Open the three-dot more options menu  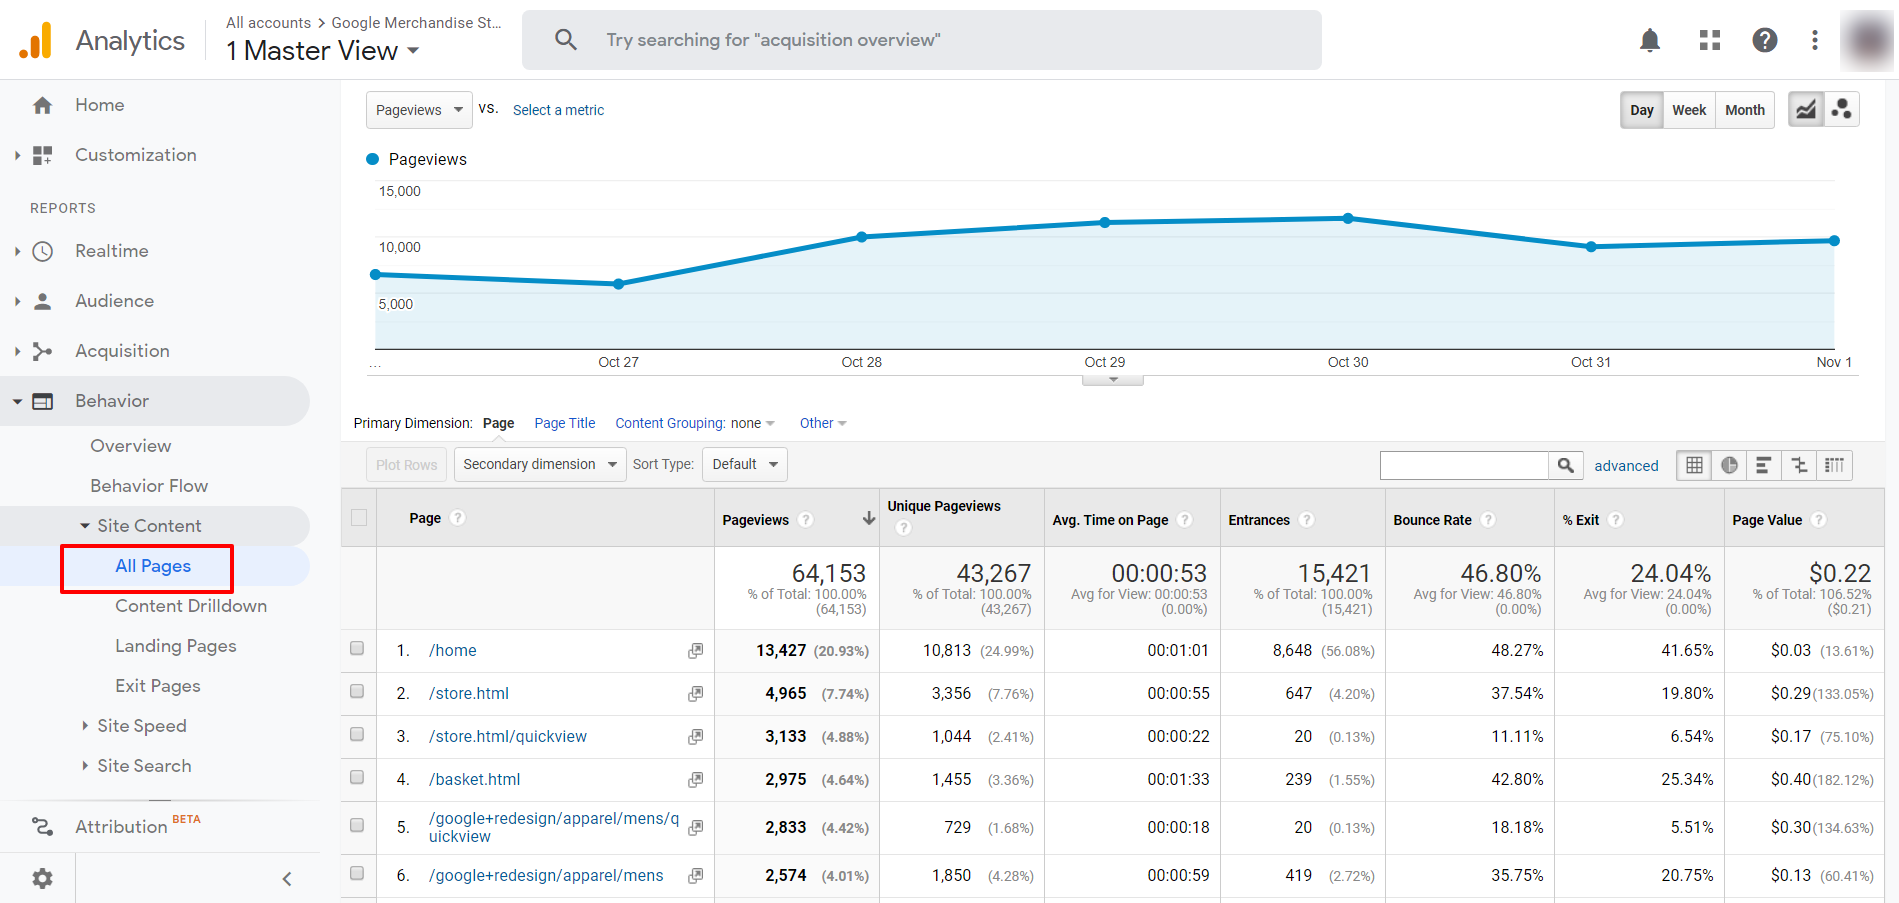[1815, 40]
